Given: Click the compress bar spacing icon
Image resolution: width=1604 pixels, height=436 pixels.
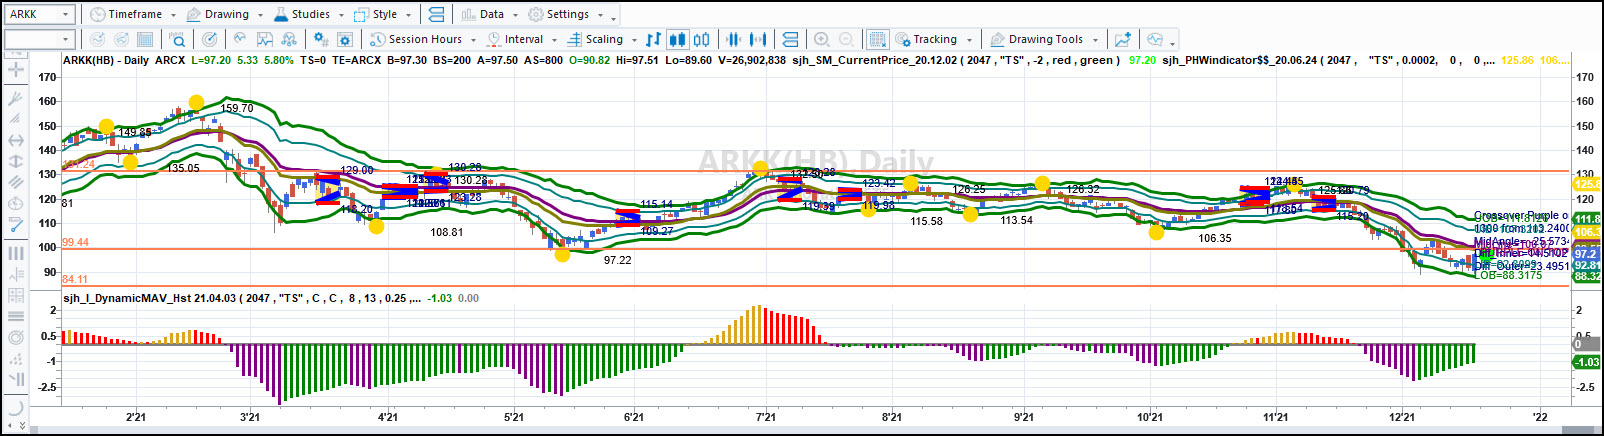Looking at the screenshot, I should click(x=733, y=39).
